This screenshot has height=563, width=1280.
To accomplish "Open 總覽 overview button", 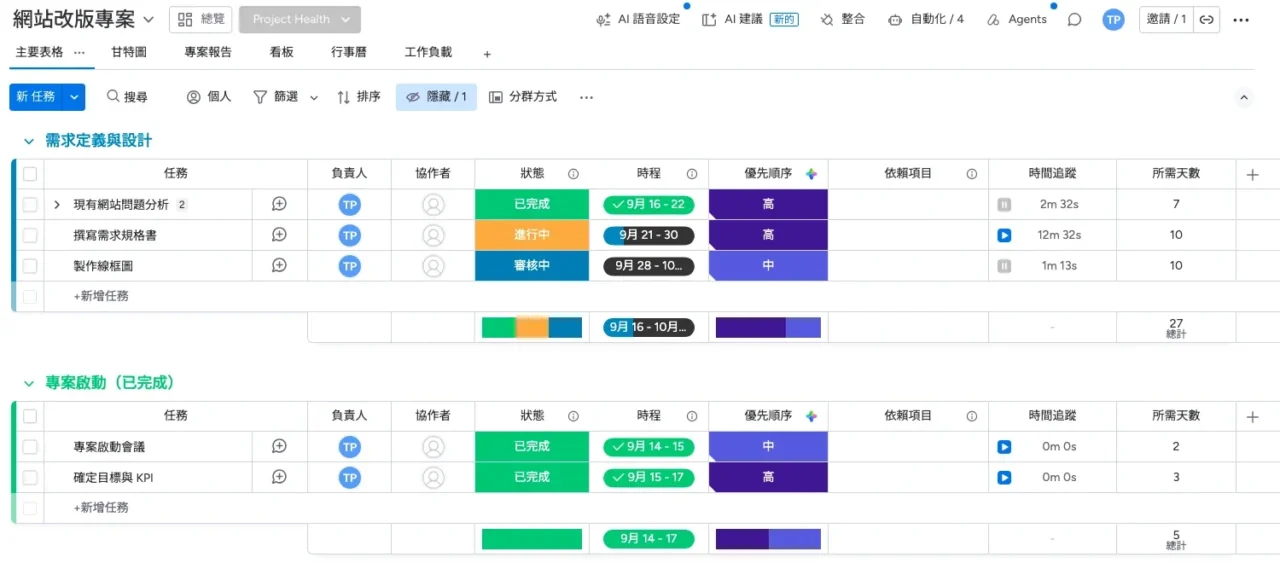I will click(201, 20).
